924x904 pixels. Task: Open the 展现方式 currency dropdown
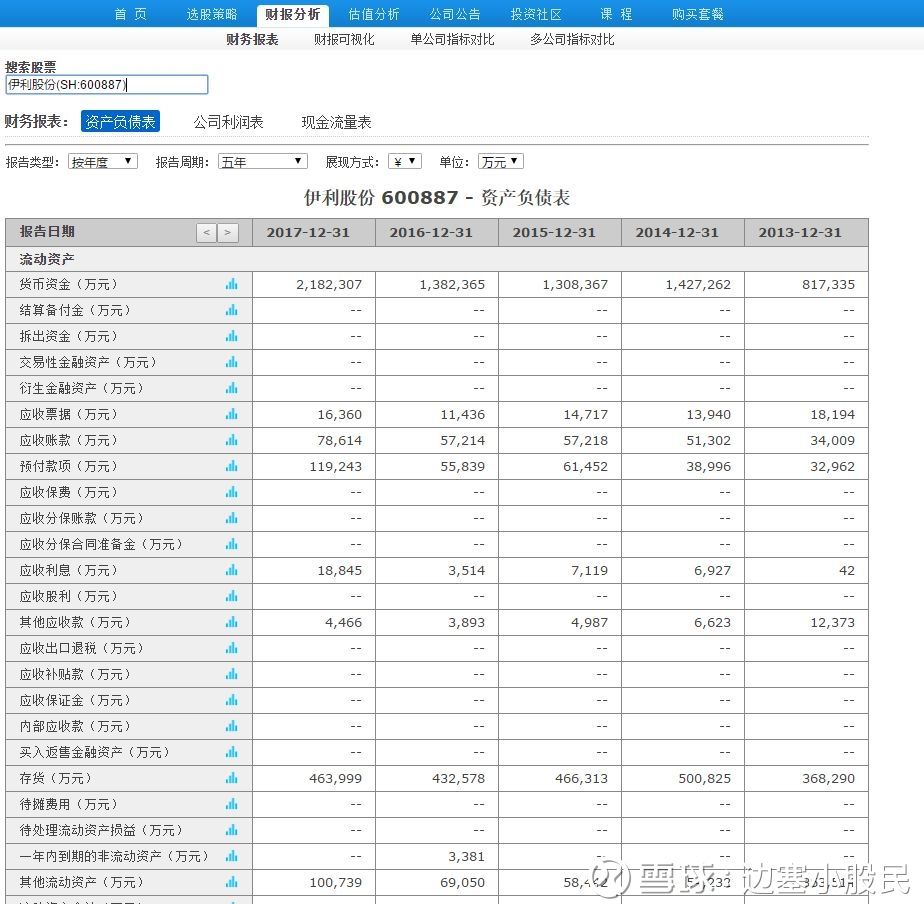[x=404, y=160]
